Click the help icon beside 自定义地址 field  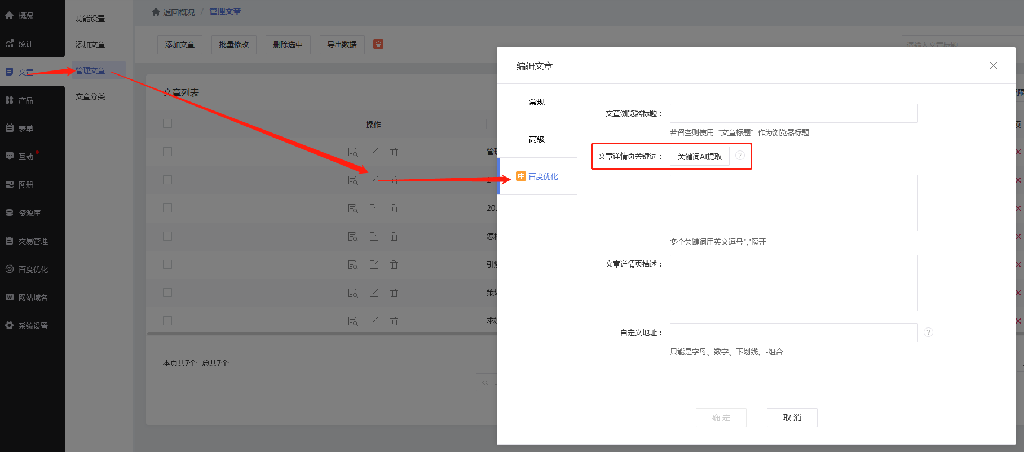[x=929, y=332]
